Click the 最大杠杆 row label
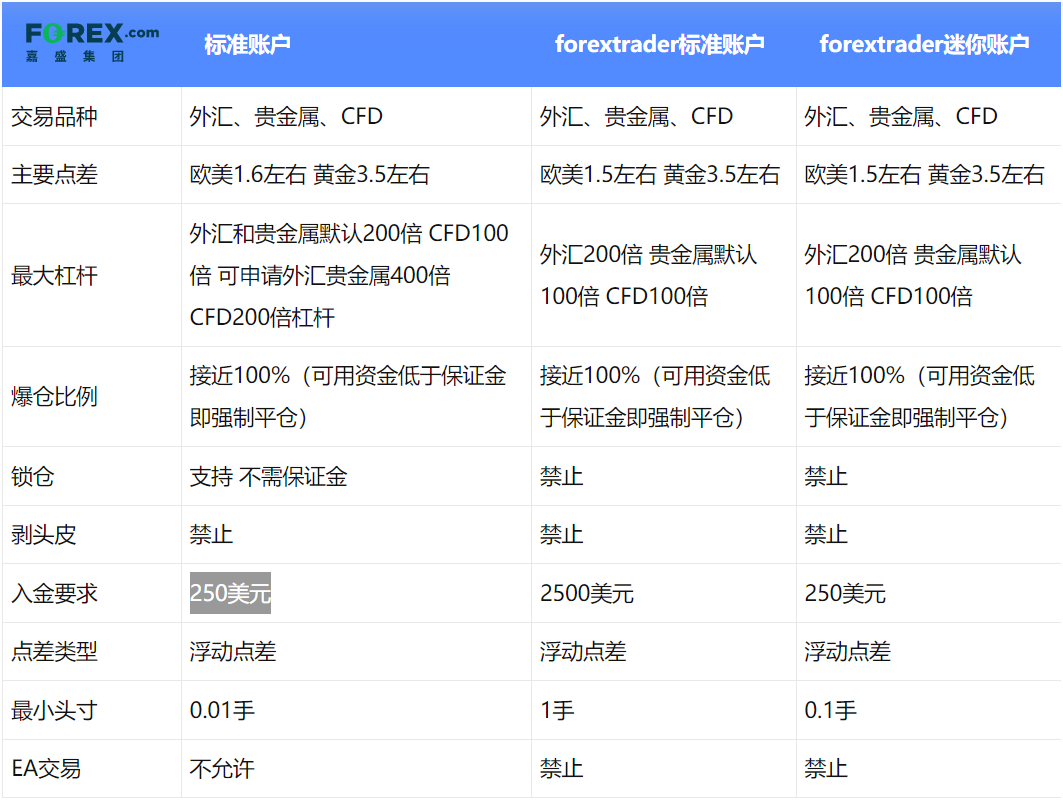The image size is (1063, 807). [54, 275]
